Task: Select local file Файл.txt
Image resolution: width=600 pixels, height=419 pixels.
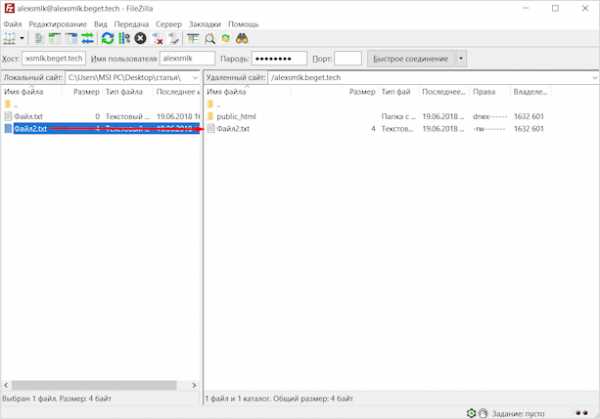Action: pos(102,116)
